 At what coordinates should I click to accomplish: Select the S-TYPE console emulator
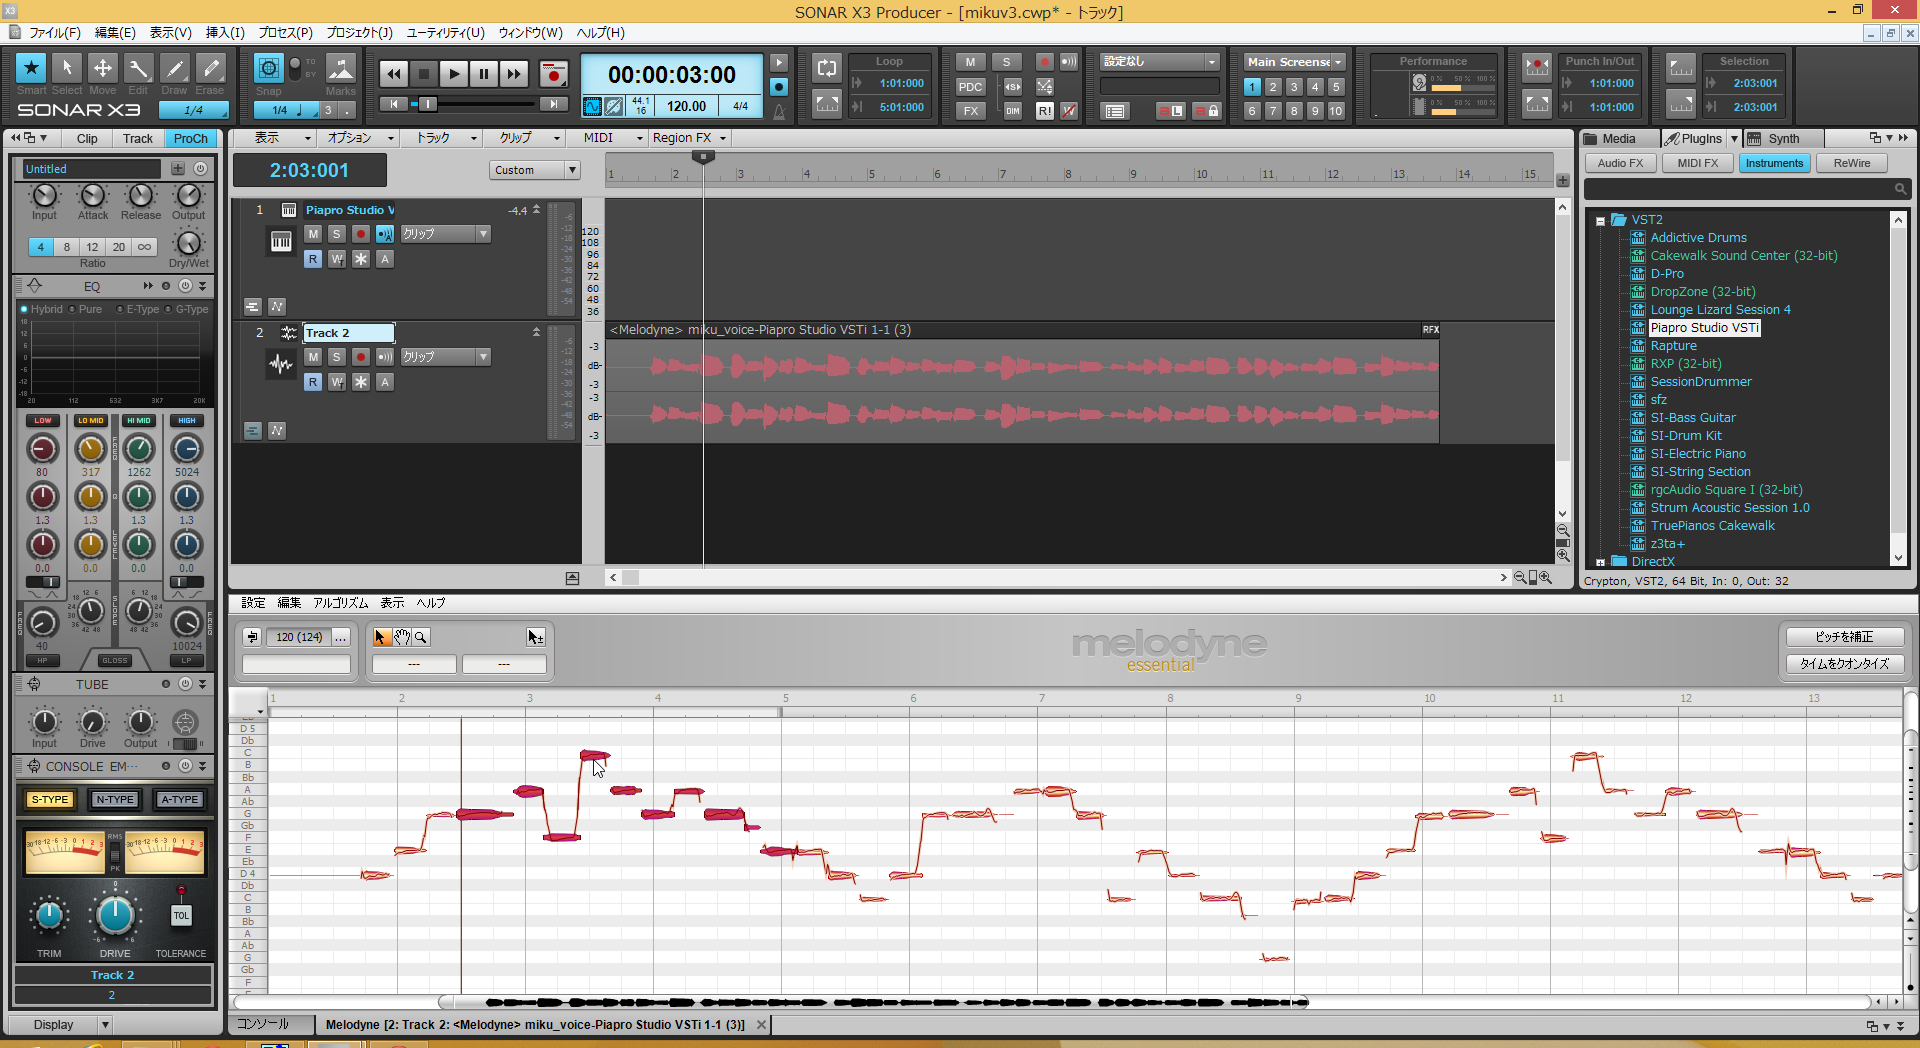(x=50, y=799)
